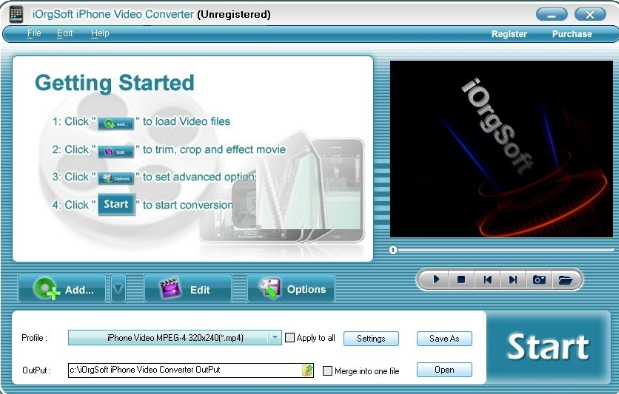The image size is (619, 394).
Task: Expand the arrow next to Add button
Action: coord(118,289)
